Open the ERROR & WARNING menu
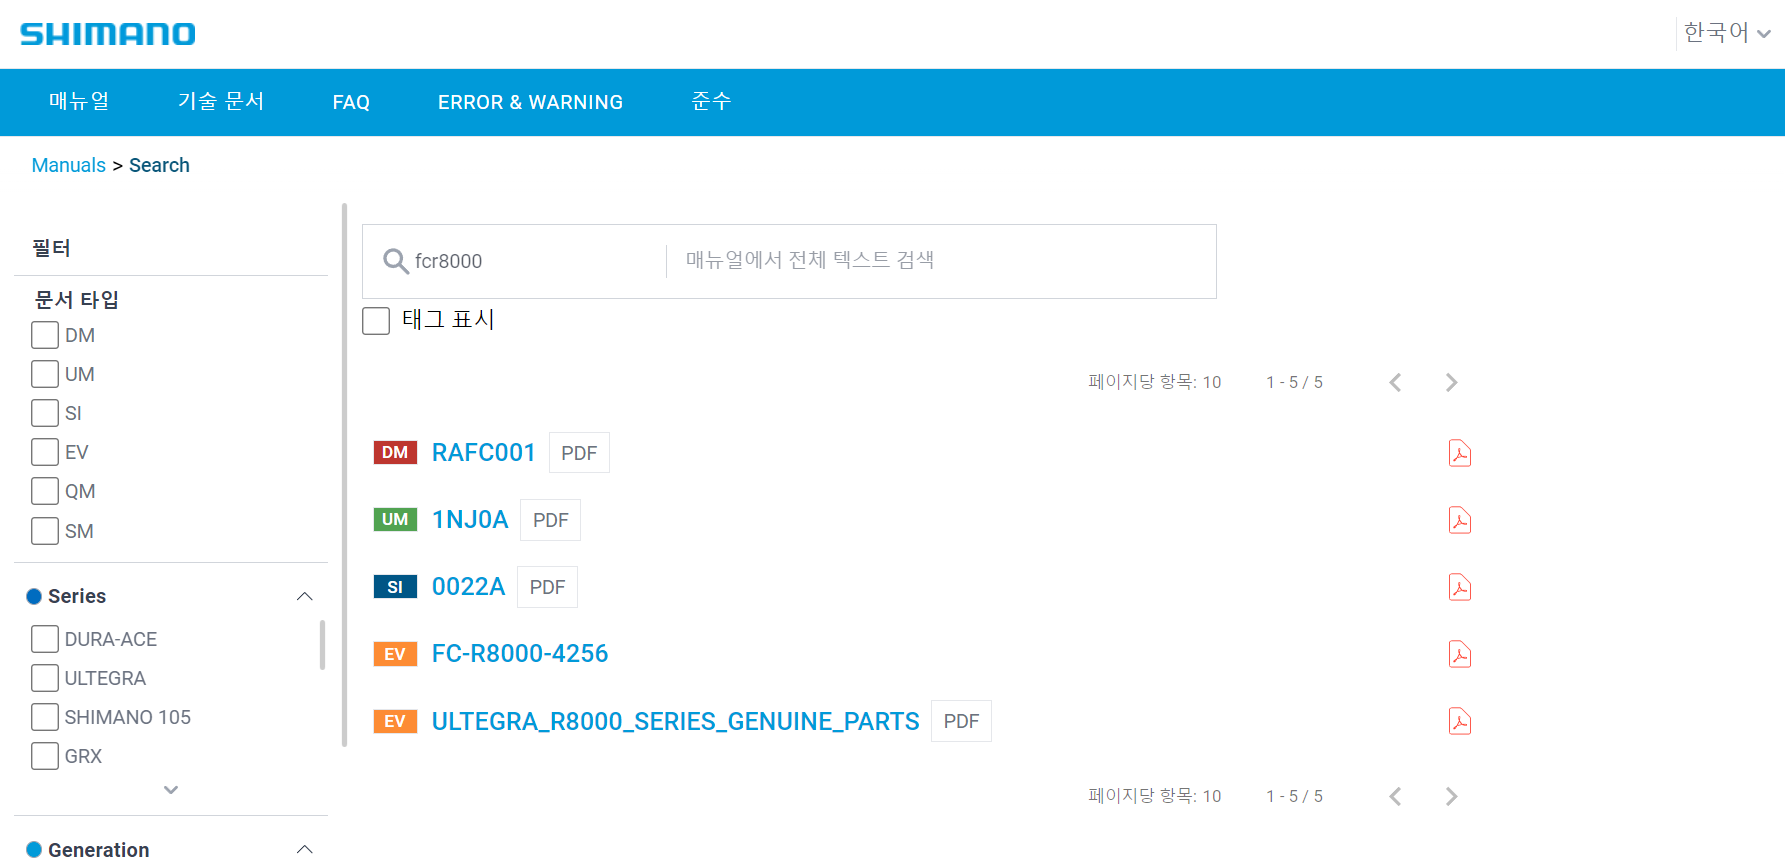Screen dimensions: 1785x860 (530, 102)
